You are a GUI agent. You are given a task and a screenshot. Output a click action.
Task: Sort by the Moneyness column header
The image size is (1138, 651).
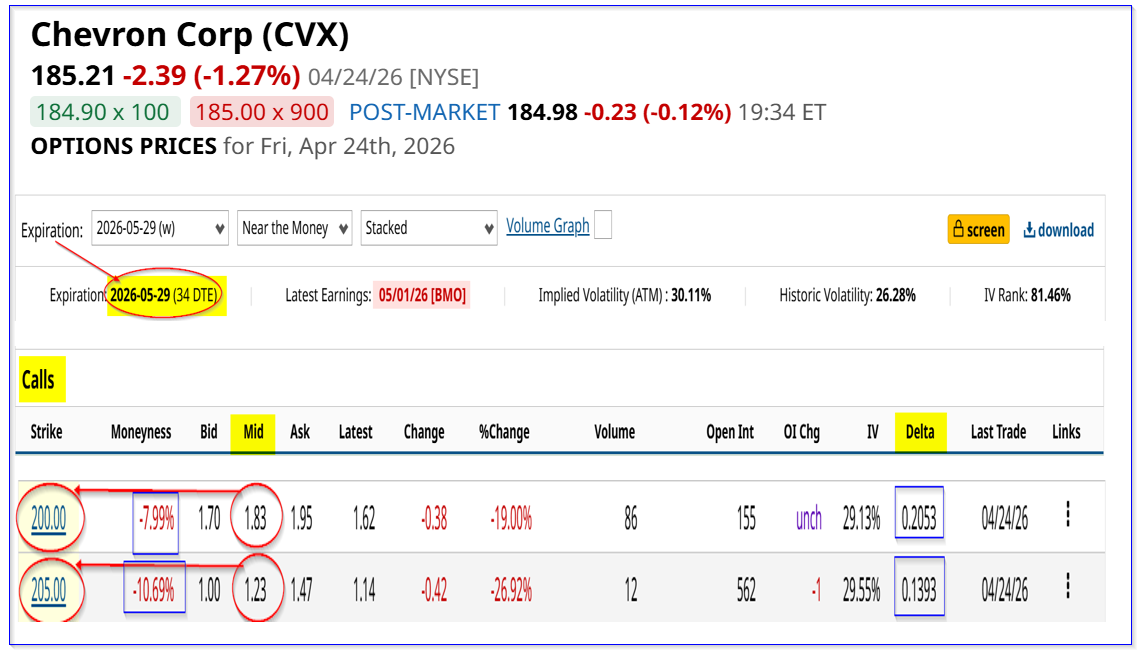(x=141, y=432)
